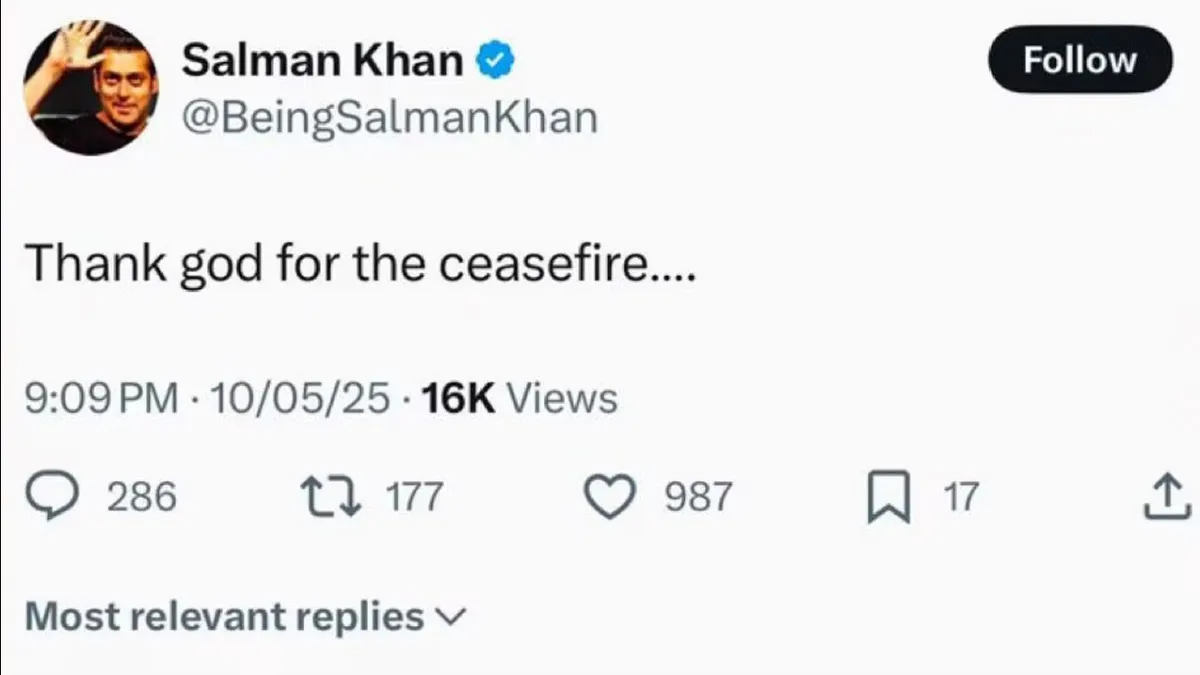This screenshot has height=675, width=1200.
Task: Click the Follow button
Action: pos(1079,59)
